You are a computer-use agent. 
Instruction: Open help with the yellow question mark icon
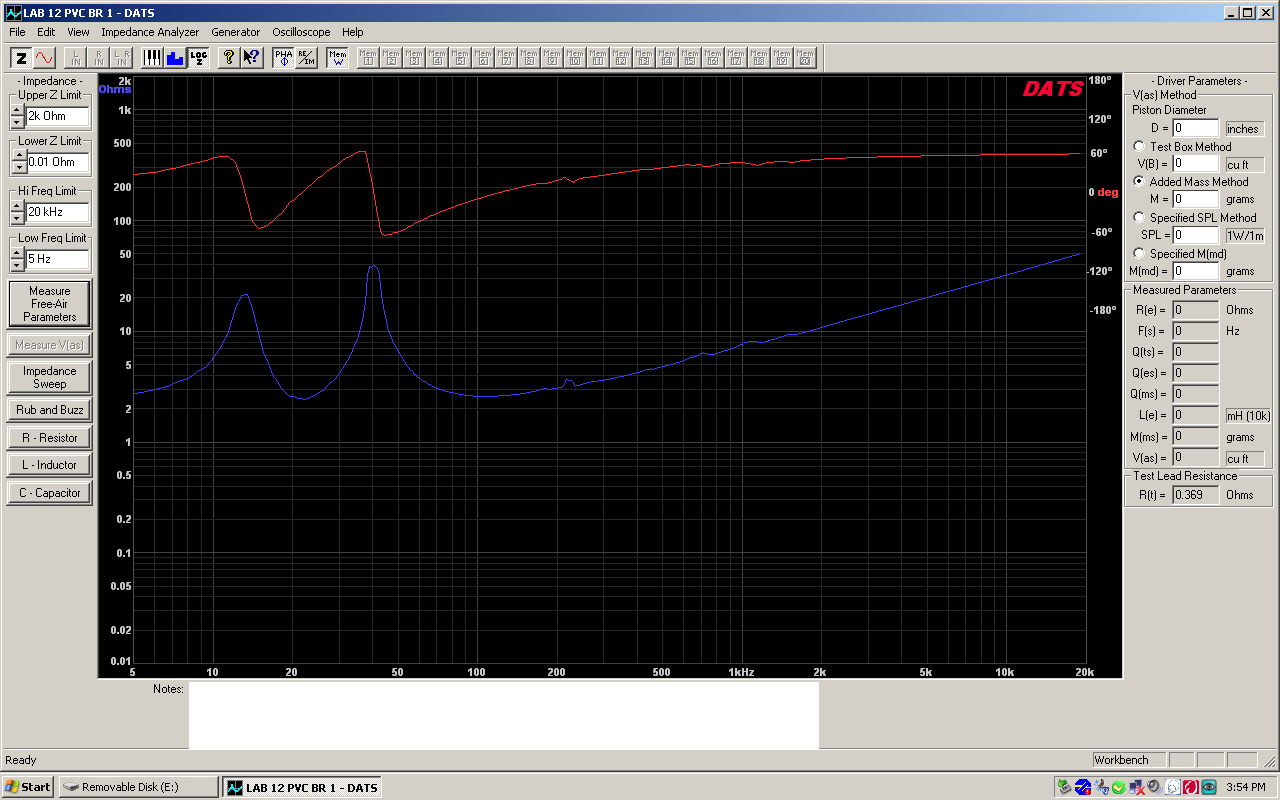[229, 58]
